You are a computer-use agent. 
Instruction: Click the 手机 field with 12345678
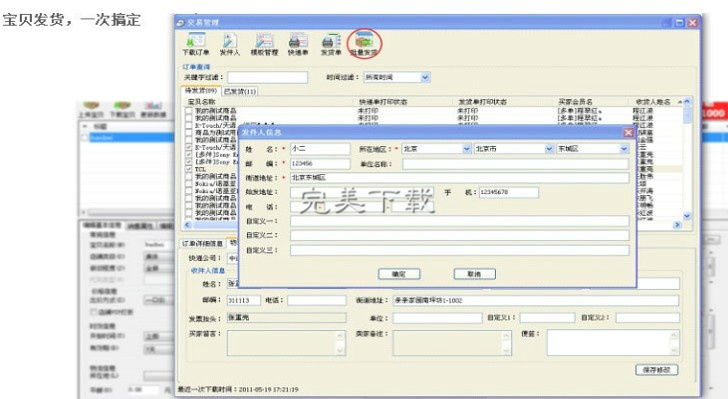pyautogui.click(x=508, y=192)
